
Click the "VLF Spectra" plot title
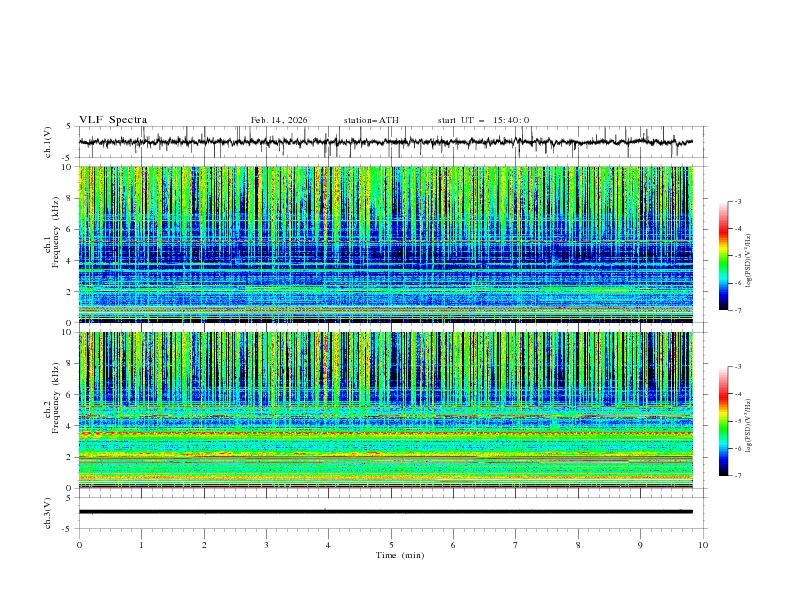(x=113, y=120)
